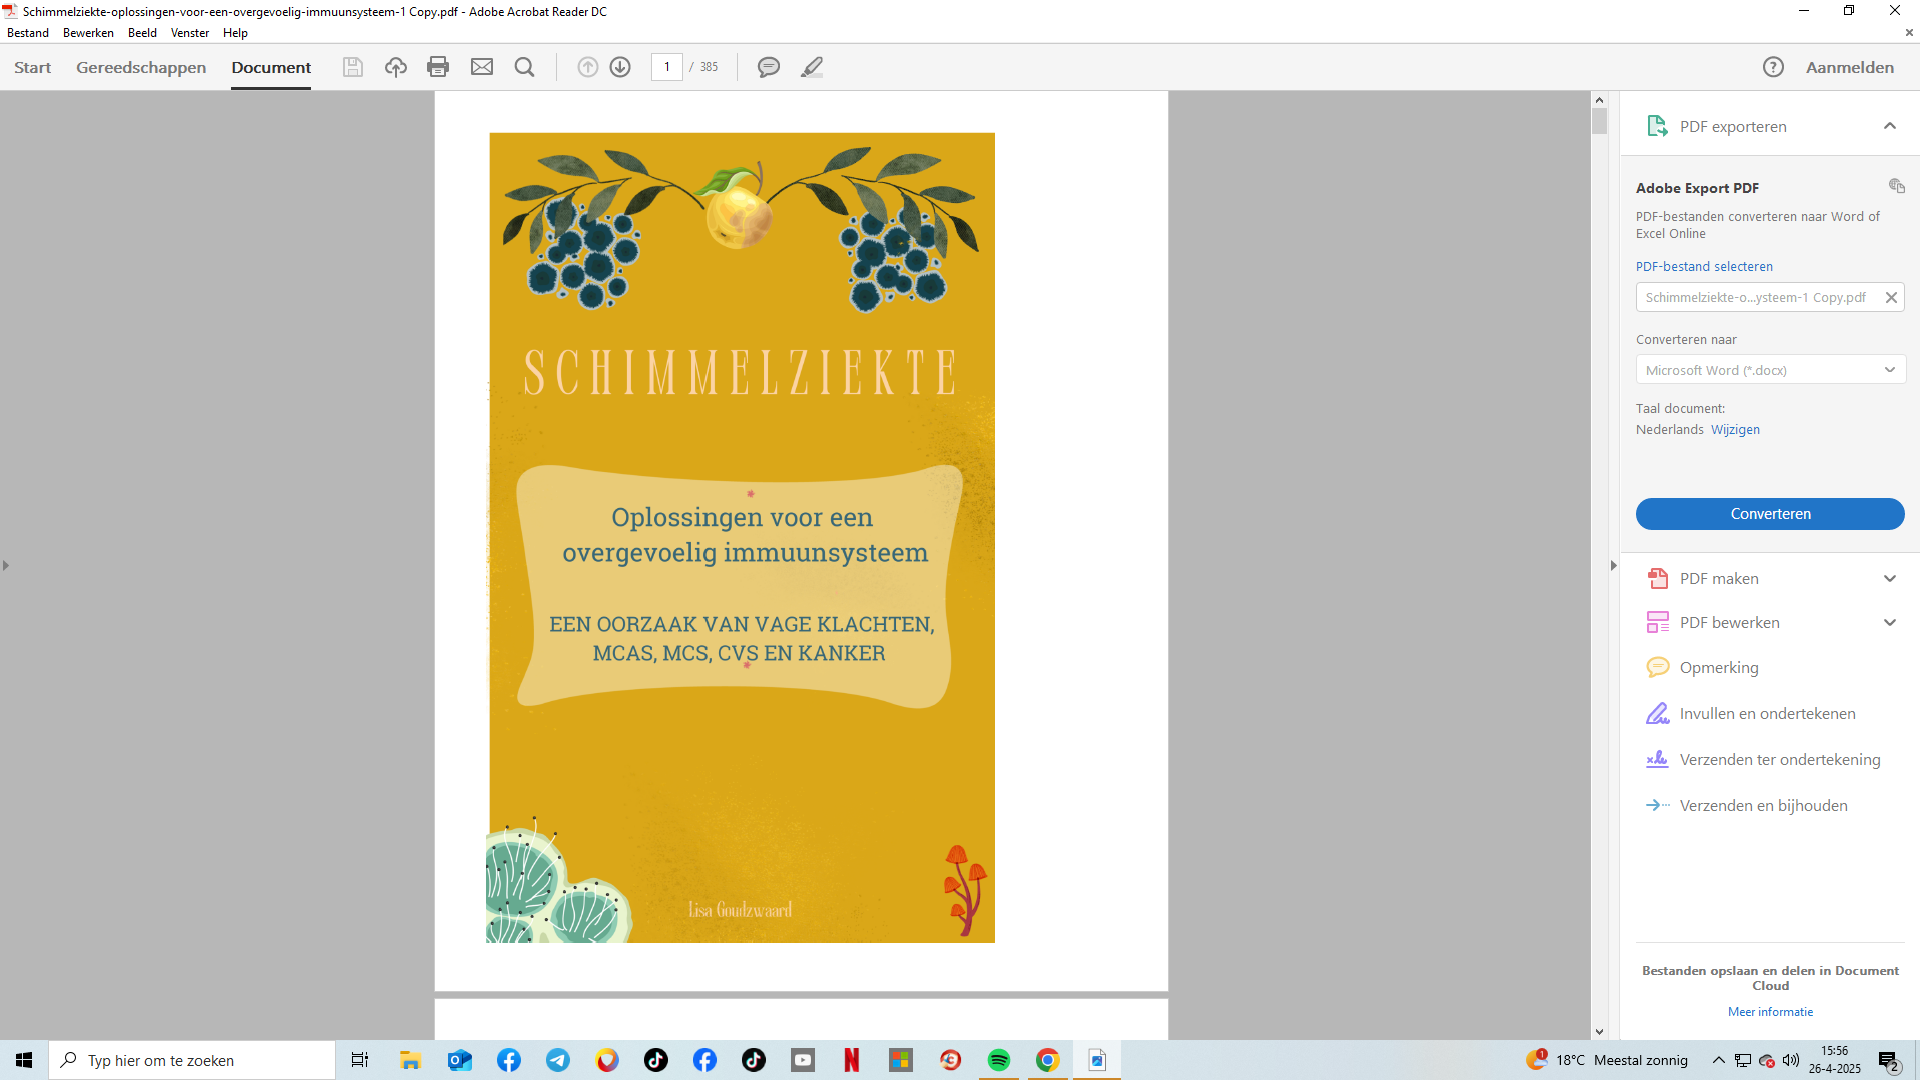
Task: Collapse the right tools pane arrow
Action: tap(1613, 566)
